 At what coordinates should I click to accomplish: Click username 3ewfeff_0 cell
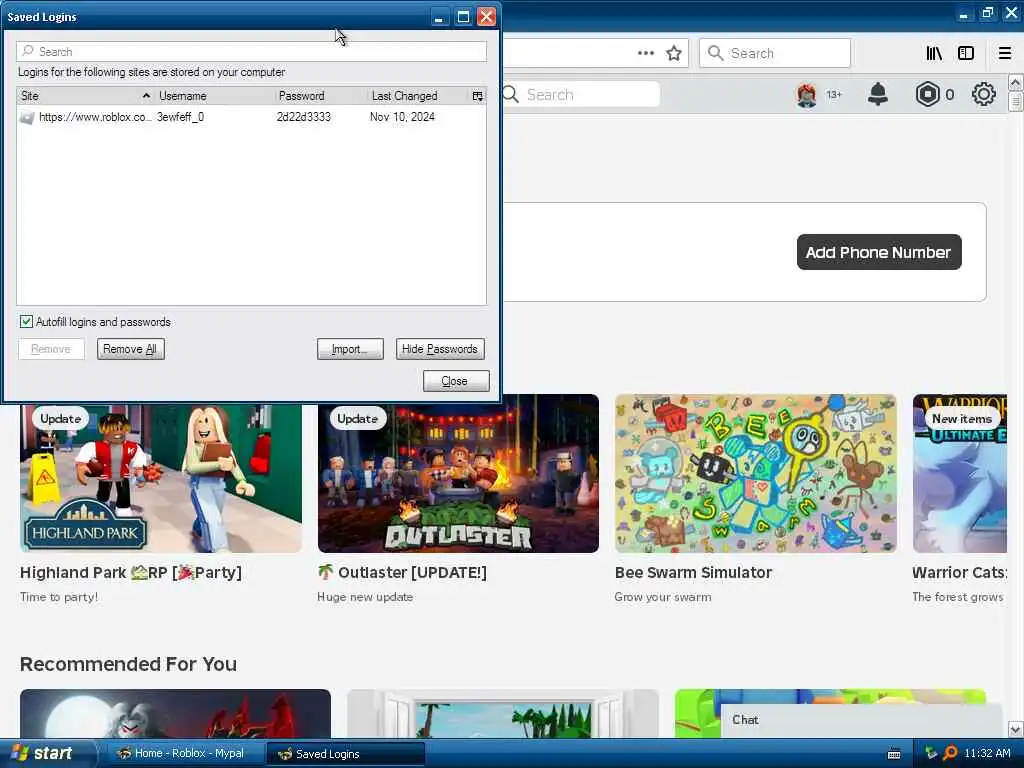[x=180, y=117]
